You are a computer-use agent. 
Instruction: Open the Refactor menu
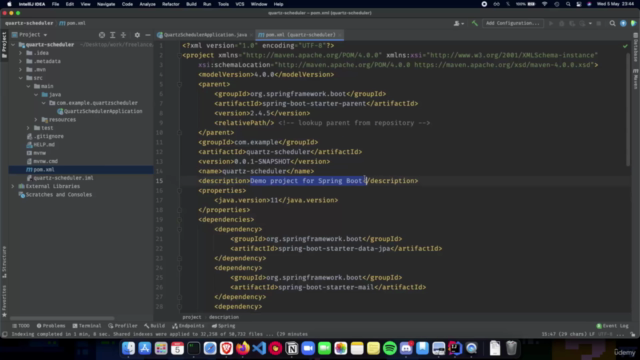point(171,4)
